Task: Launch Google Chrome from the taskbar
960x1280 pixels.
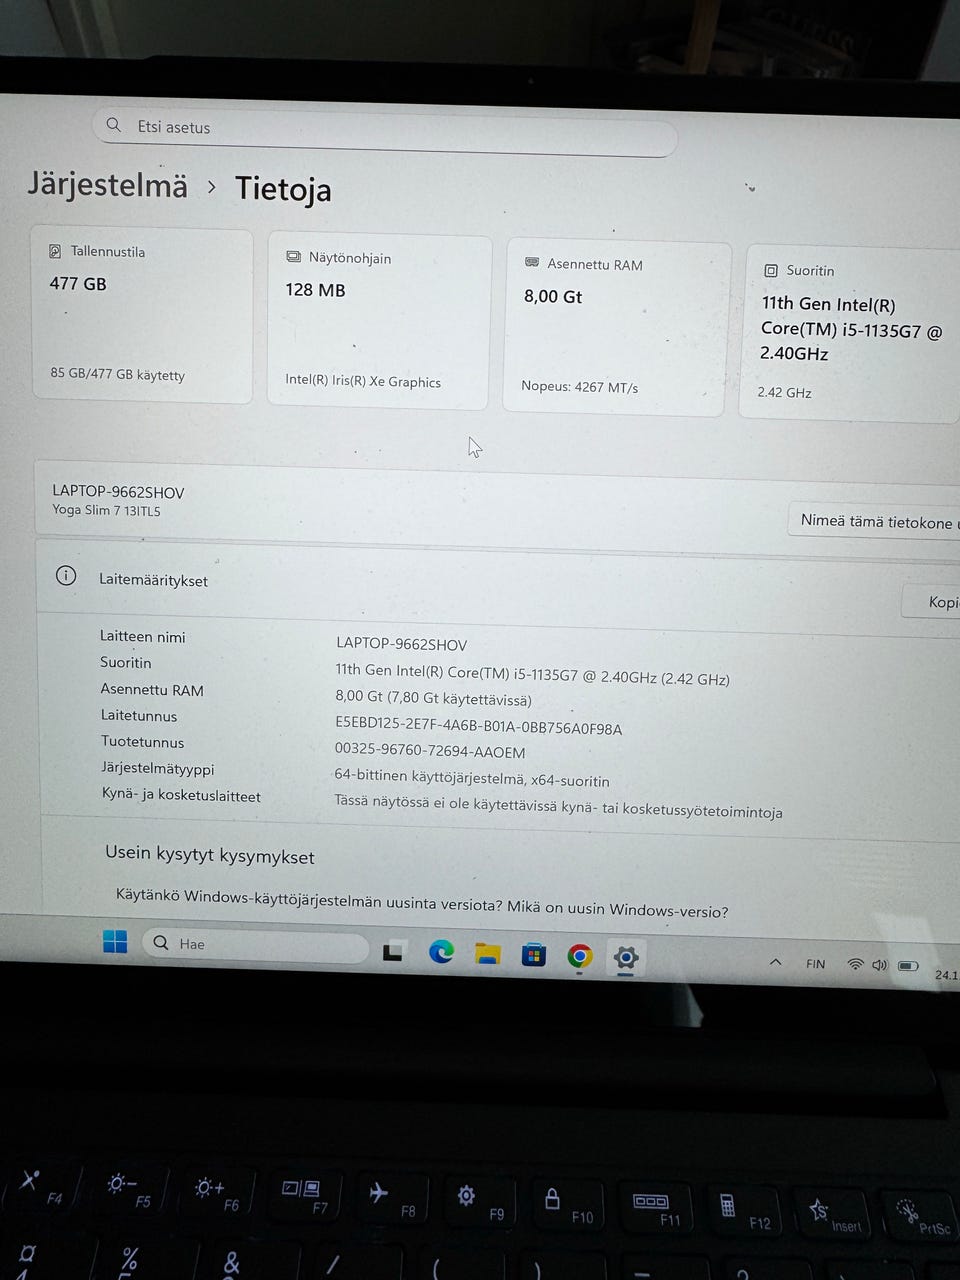Action: 580,957
